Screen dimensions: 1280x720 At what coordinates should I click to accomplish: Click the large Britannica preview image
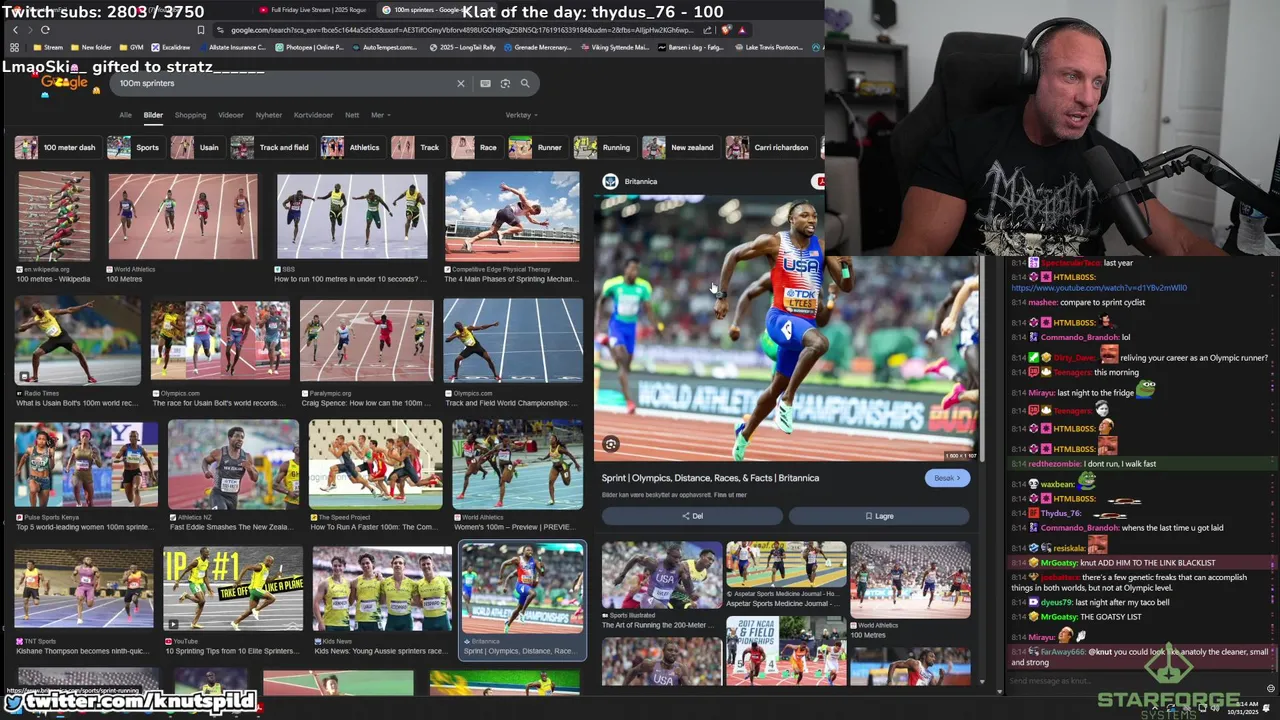point(786,328)
